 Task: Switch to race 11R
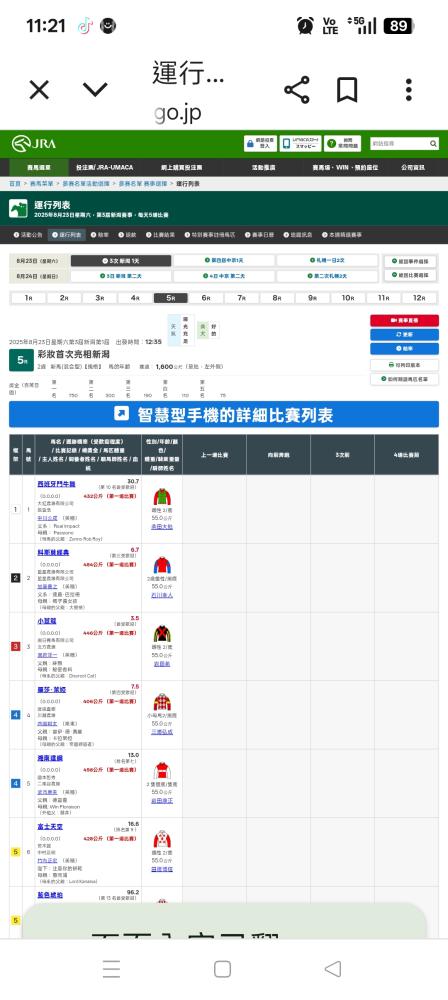[x=383, y=298]
